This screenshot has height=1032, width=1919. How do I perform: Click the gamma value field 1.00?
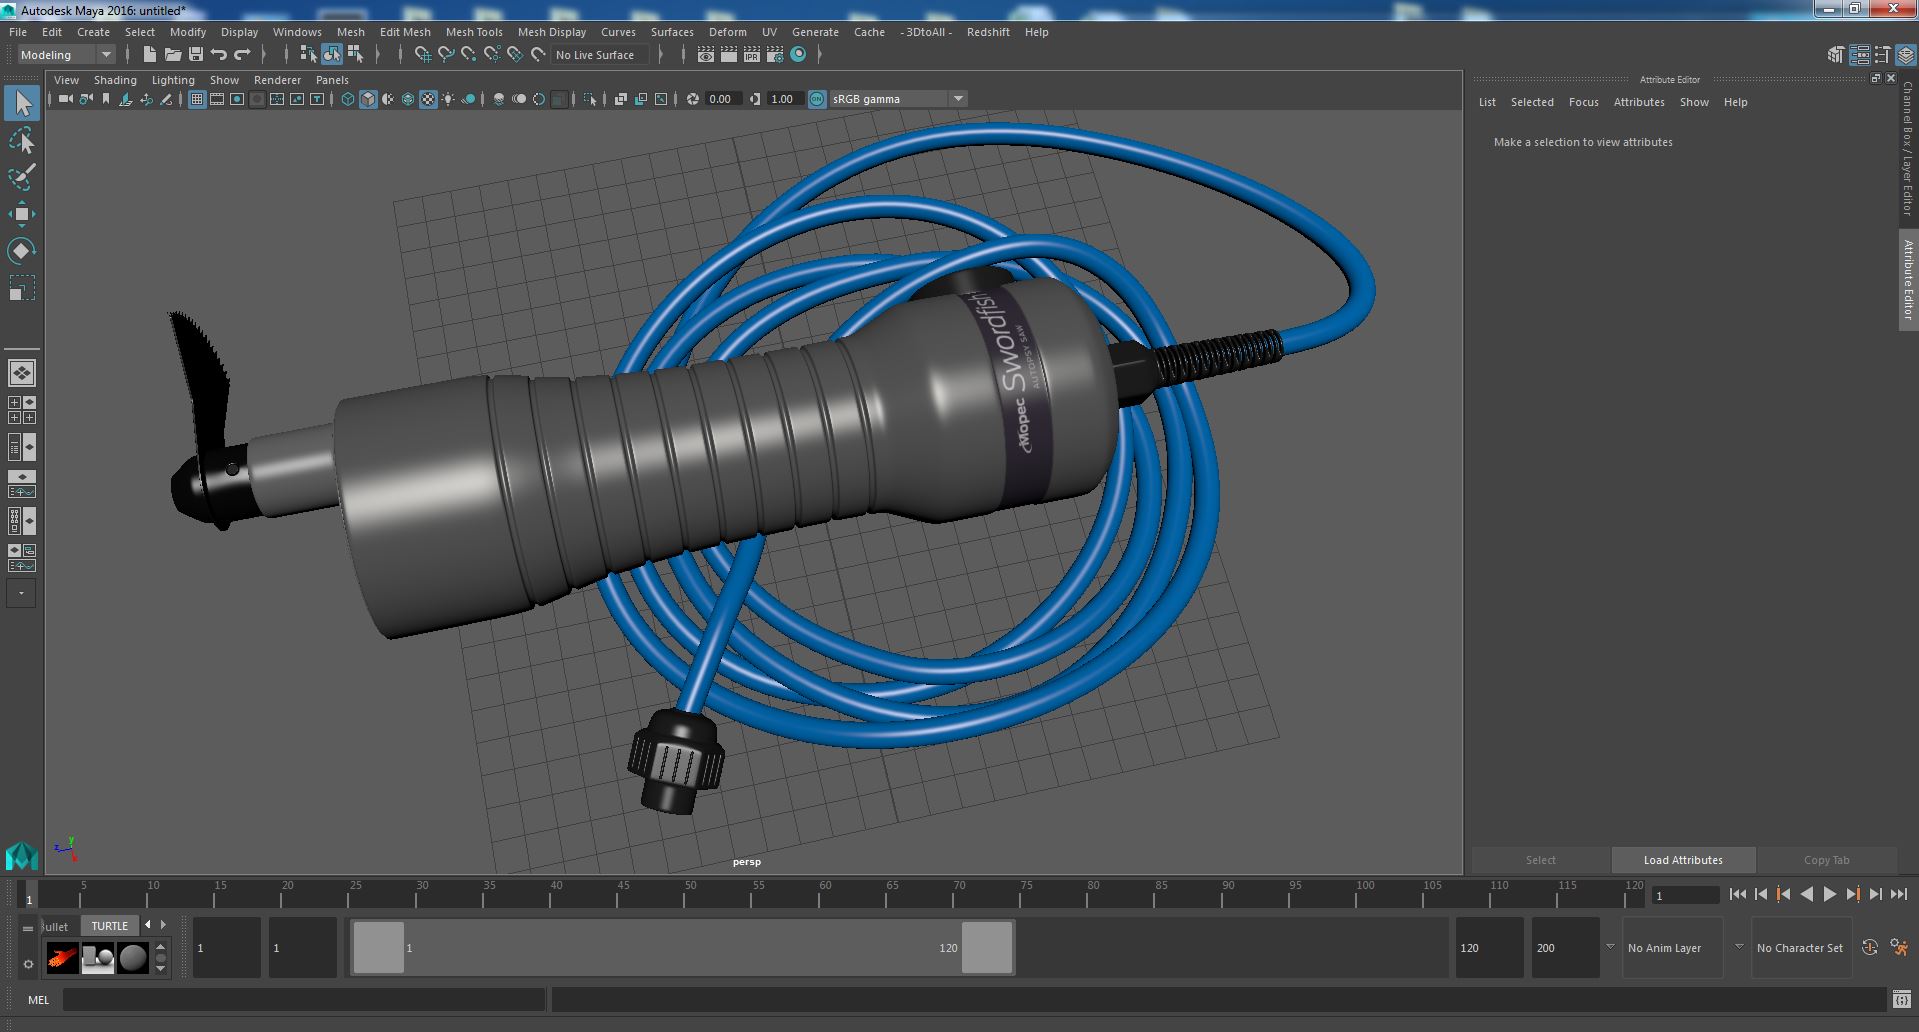[783, 99]
